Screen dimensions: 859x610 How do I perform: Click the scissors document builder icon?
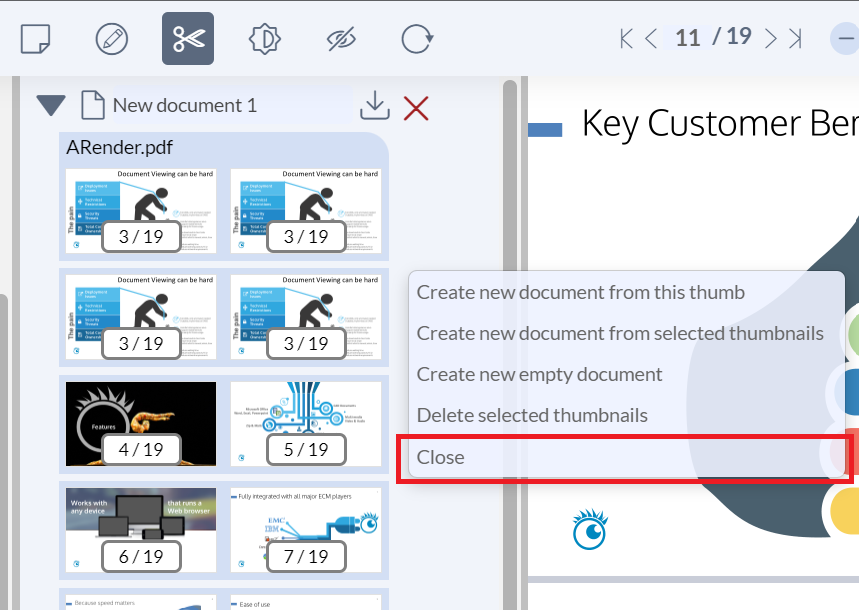(x=188, y=39)
